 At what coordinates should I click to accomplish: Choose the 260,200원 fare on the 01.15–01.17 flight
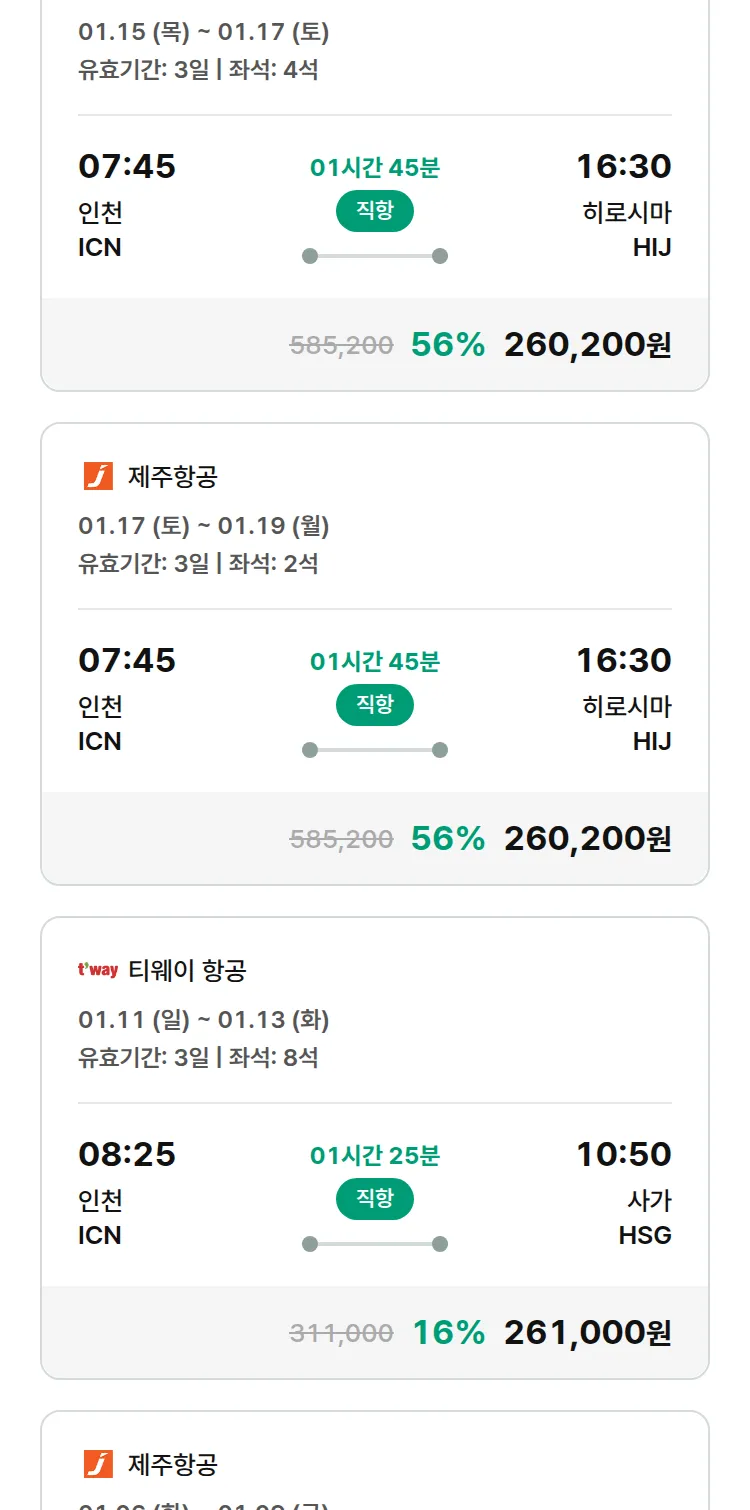pyautogui.click(x=587, y=344)
